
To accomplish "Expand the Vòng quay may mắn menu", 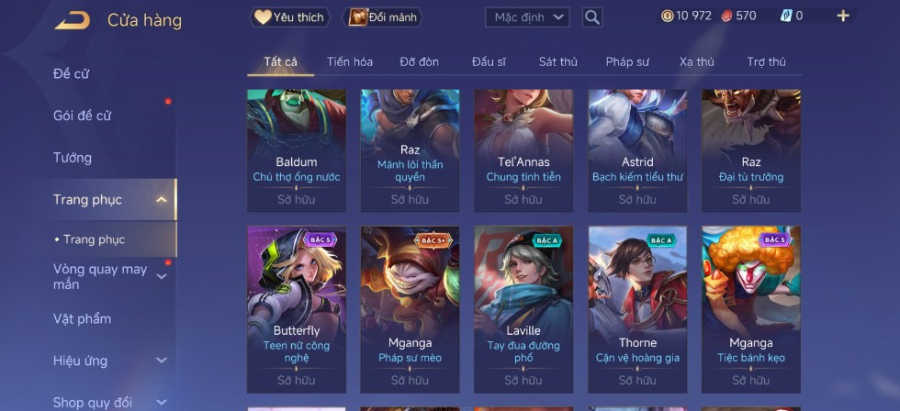I will coord(162,277).
